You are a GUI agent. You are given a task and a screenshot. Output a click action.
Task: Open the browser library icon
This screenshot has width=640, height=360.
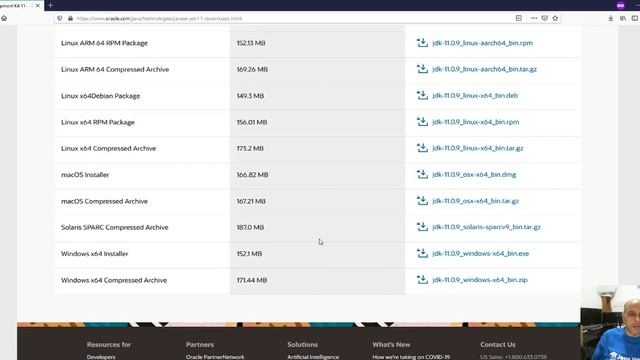[x=623, y=18]
